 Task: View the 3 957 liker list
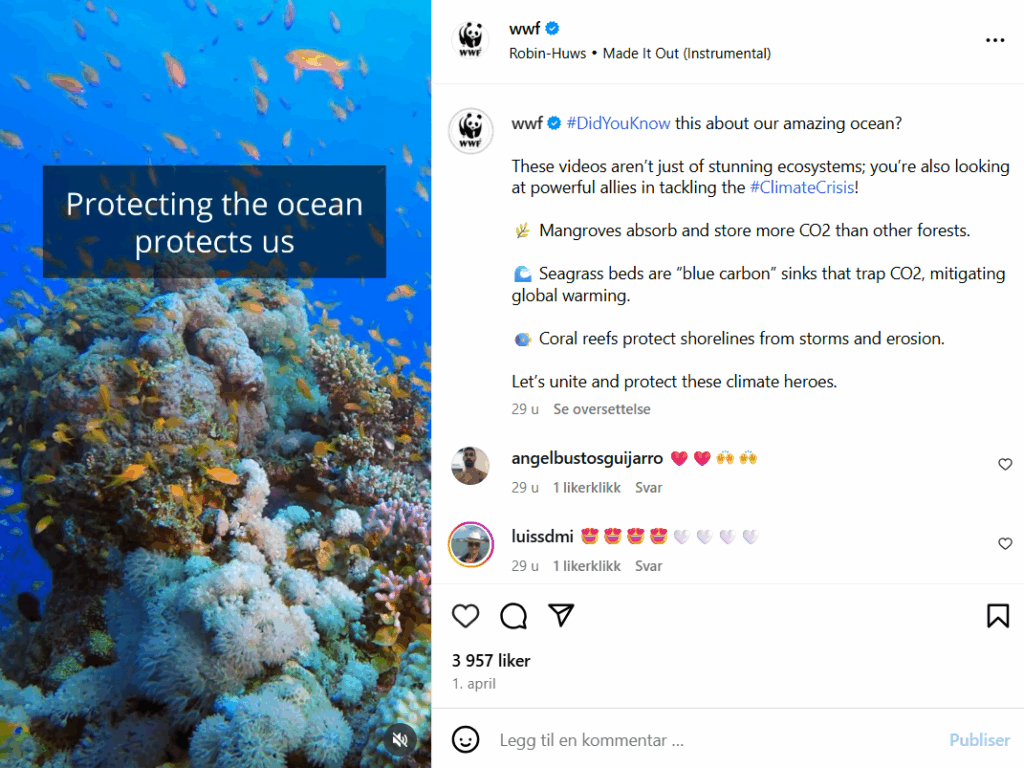point(491,661)
